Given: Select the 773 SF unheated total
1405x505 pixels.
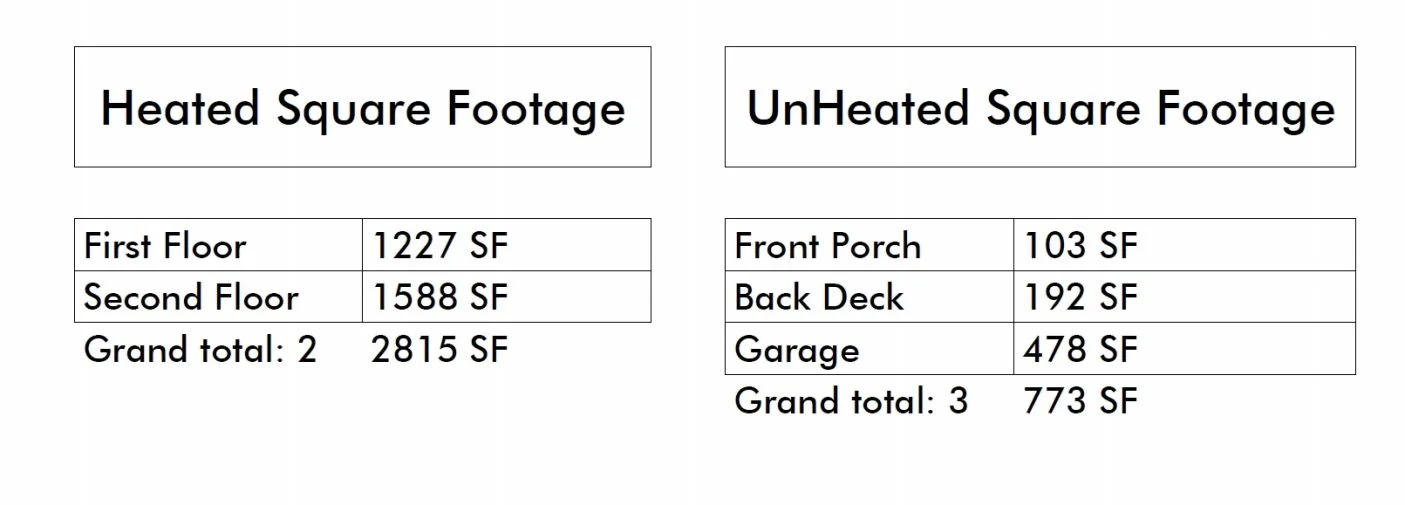Looking at the screenshot, I should click(1080, 401).
